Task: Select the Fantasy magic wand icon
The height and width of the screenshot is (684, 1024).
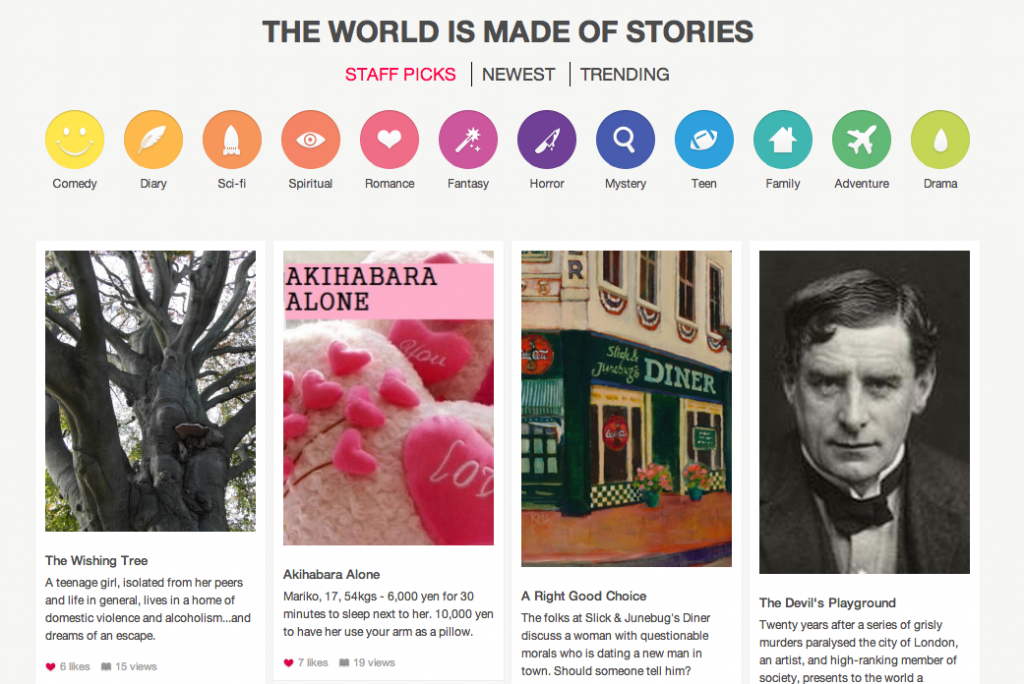Action: click(468, 140)
